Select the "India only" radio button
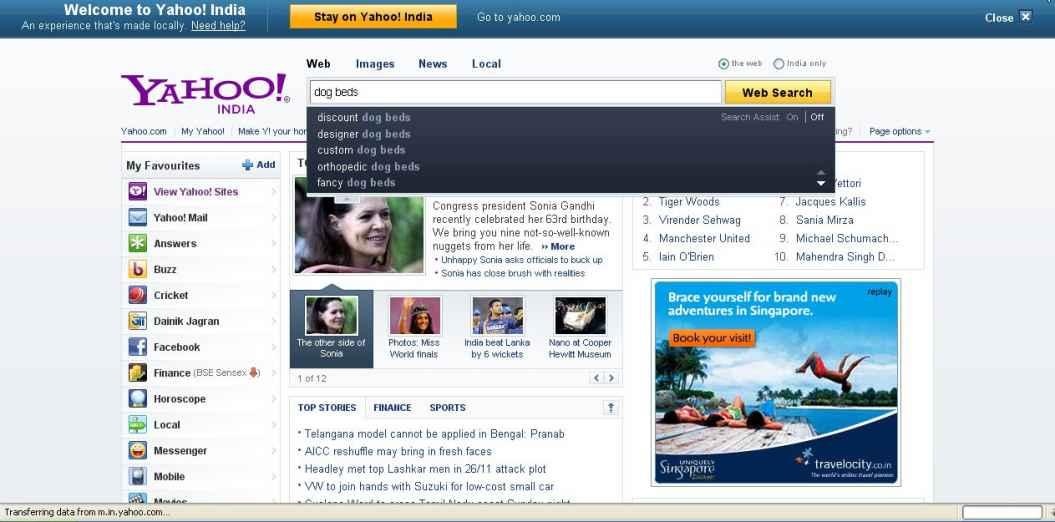1055x522 pixels. [x=779, y=64]
